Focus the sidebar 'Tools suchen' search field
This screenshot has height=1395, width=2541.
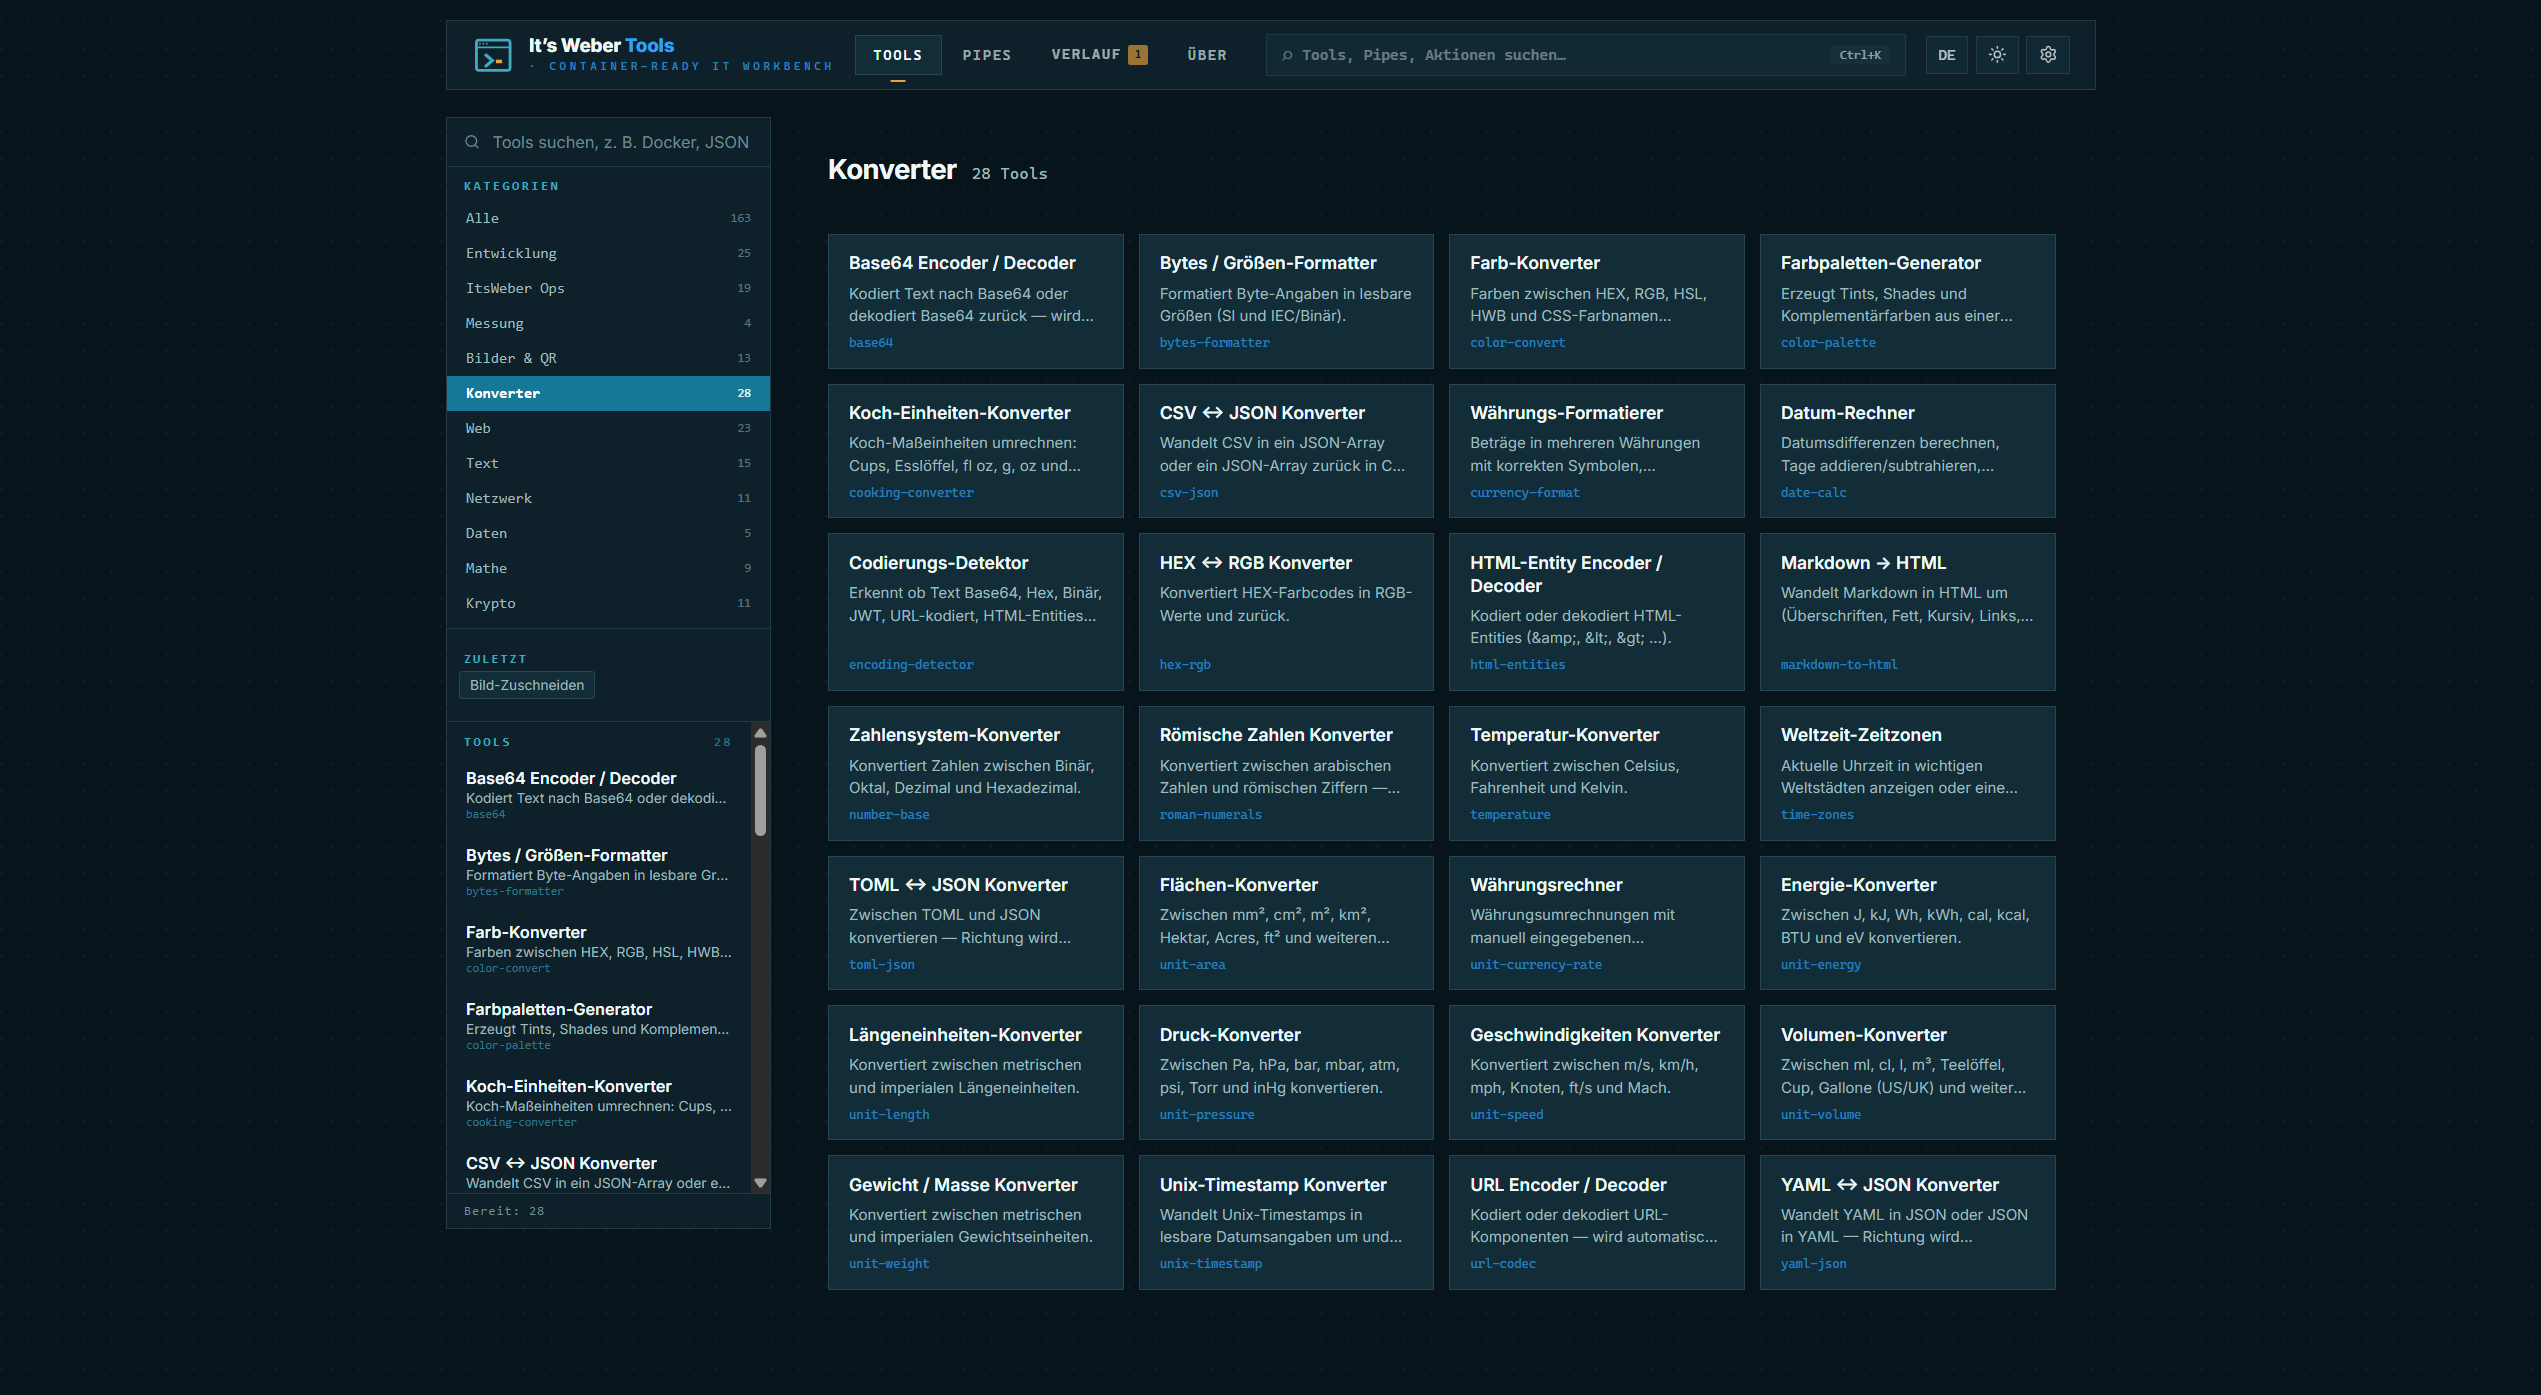coord(608,142)
